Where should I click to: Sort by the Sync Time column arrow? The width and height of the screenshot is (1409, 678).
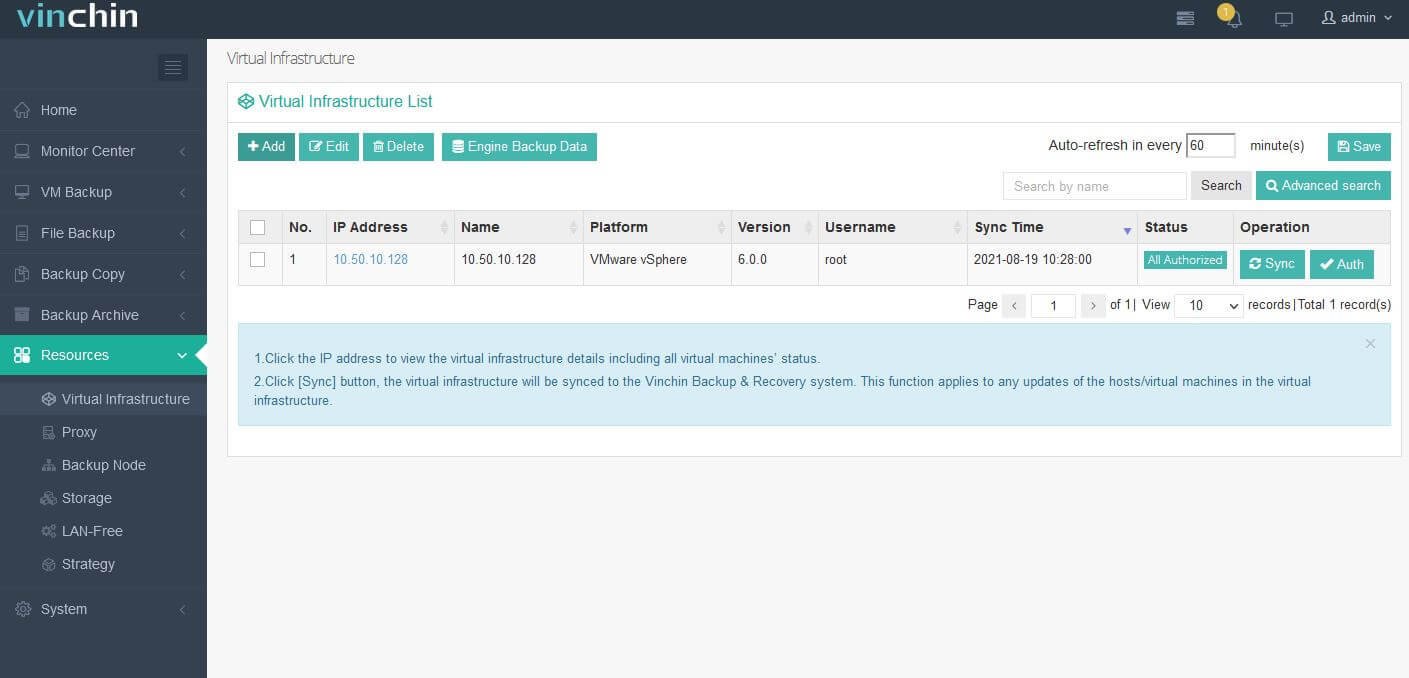click(x=1127, y=229)
